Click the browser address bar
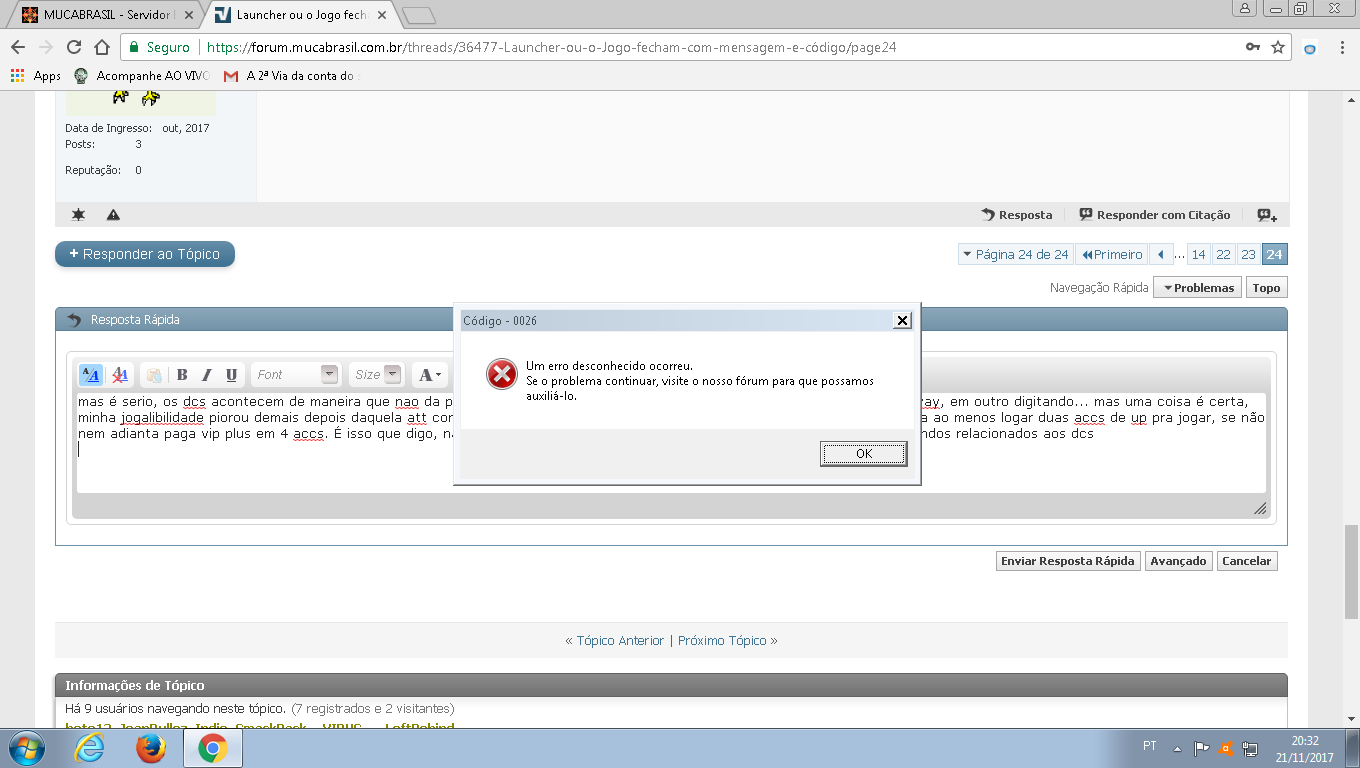The width and height of the screenshot is (1360, 768). 700,47
